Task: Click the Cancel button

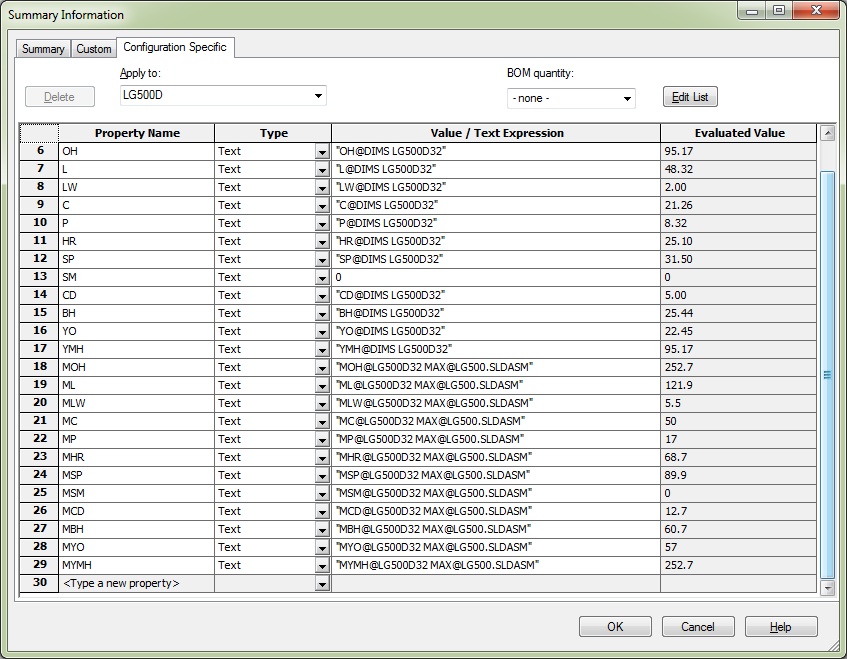Action: point(698,627)
